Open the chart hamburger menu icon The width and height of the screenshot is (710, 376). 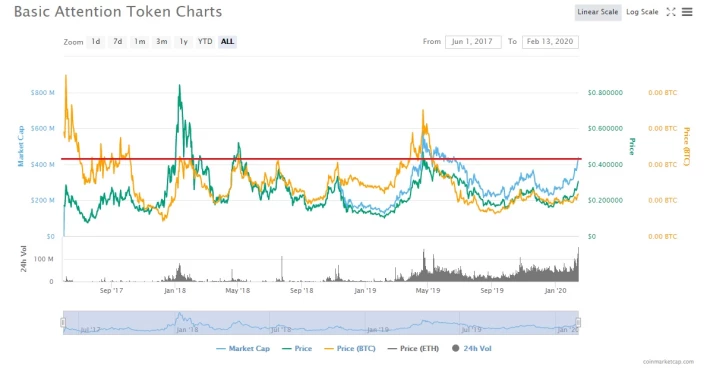coord(687,12)
